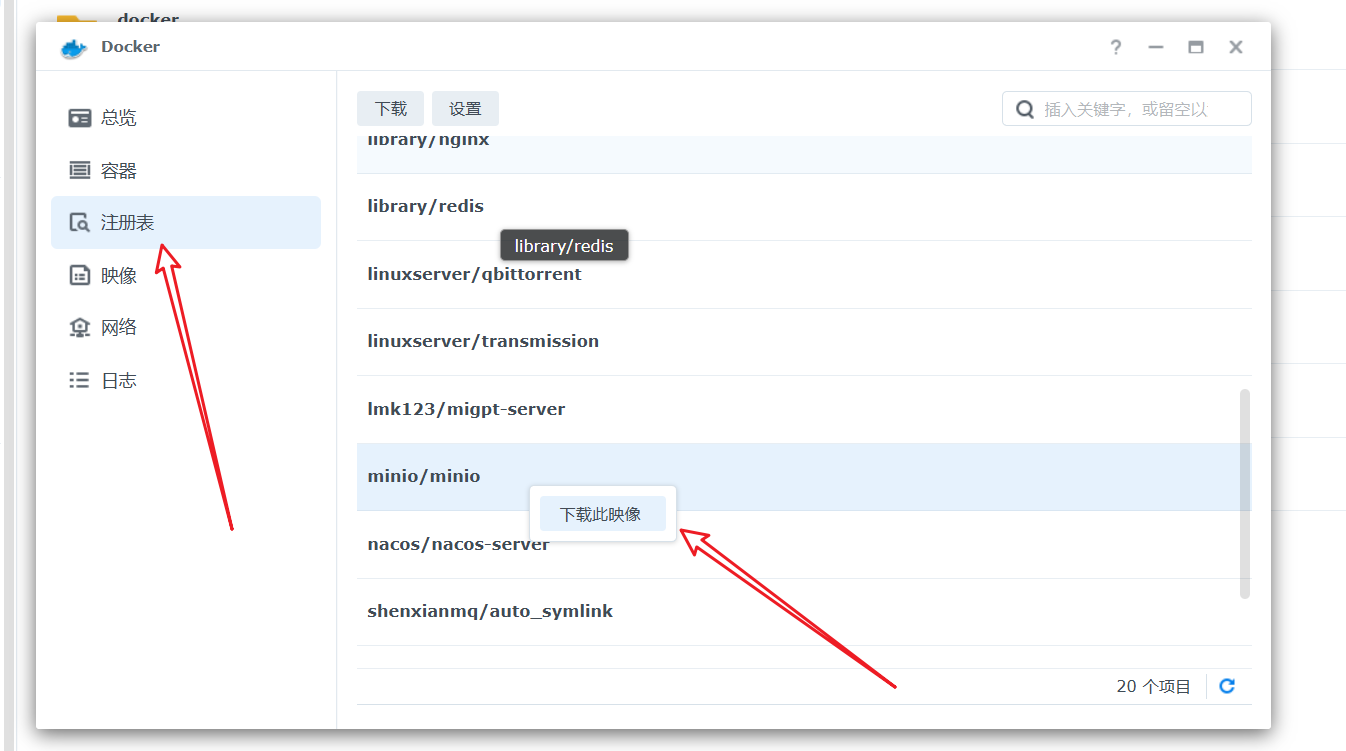Close the Docker window

1236,47
